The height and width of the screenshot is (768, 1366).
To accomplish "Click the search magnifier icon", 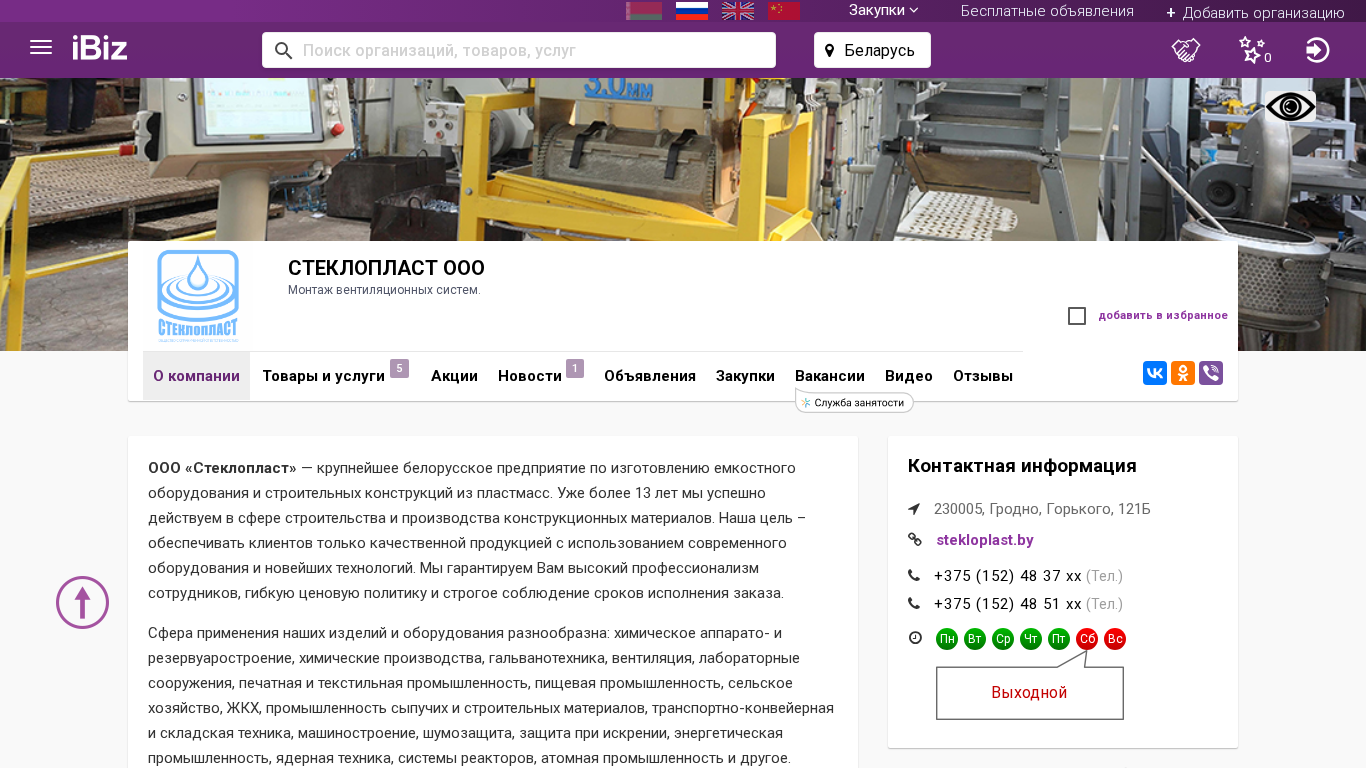I will click(283, 50).
